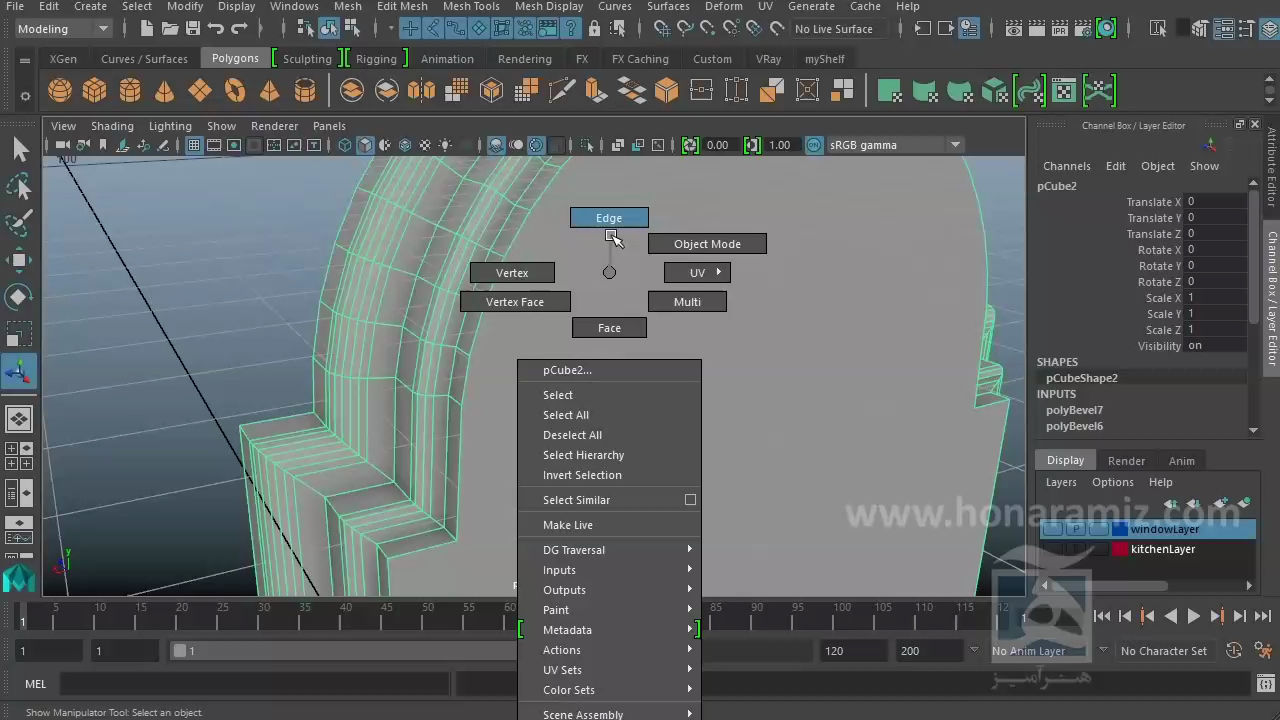The width and height of the screenshot is (1280, 720).
Task: Open the Modeling menu set dropdown
Action: [62, 29]
